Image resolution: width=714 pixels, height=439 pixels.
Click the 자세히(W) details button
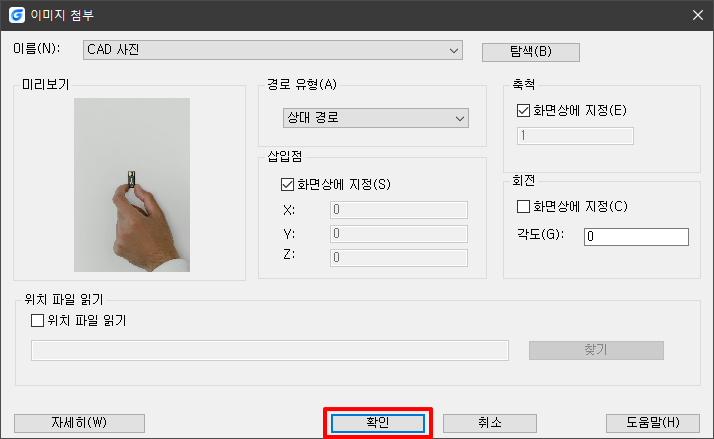(x=79, y=423)
